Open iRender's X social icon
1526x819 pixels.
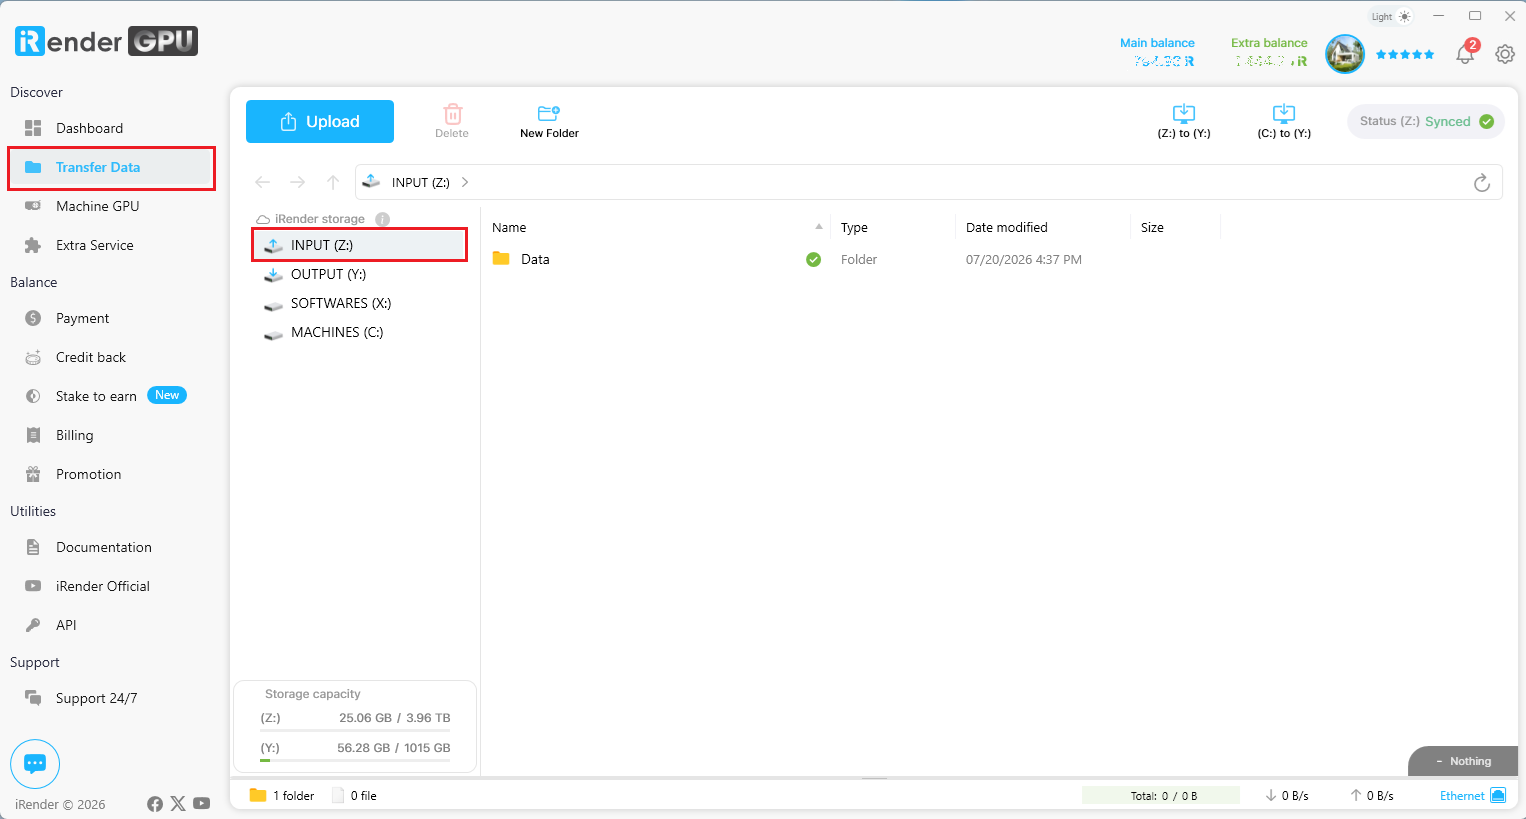click(178, 804)
